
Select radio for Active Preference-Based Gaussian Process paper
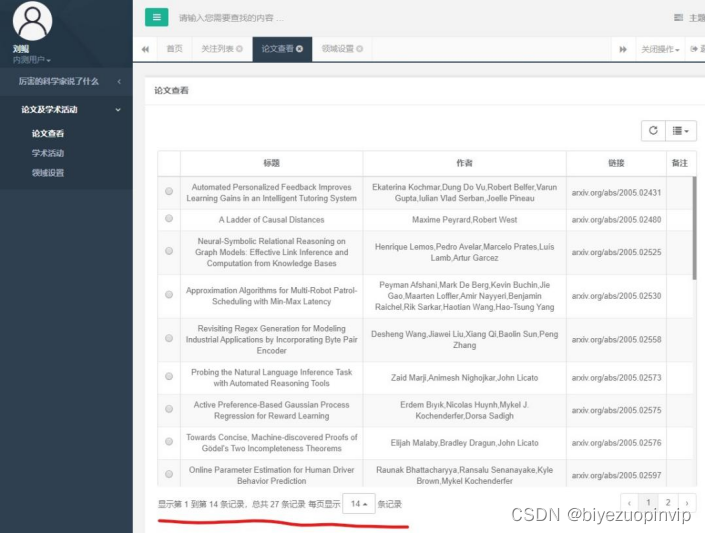tap(169, 409)
